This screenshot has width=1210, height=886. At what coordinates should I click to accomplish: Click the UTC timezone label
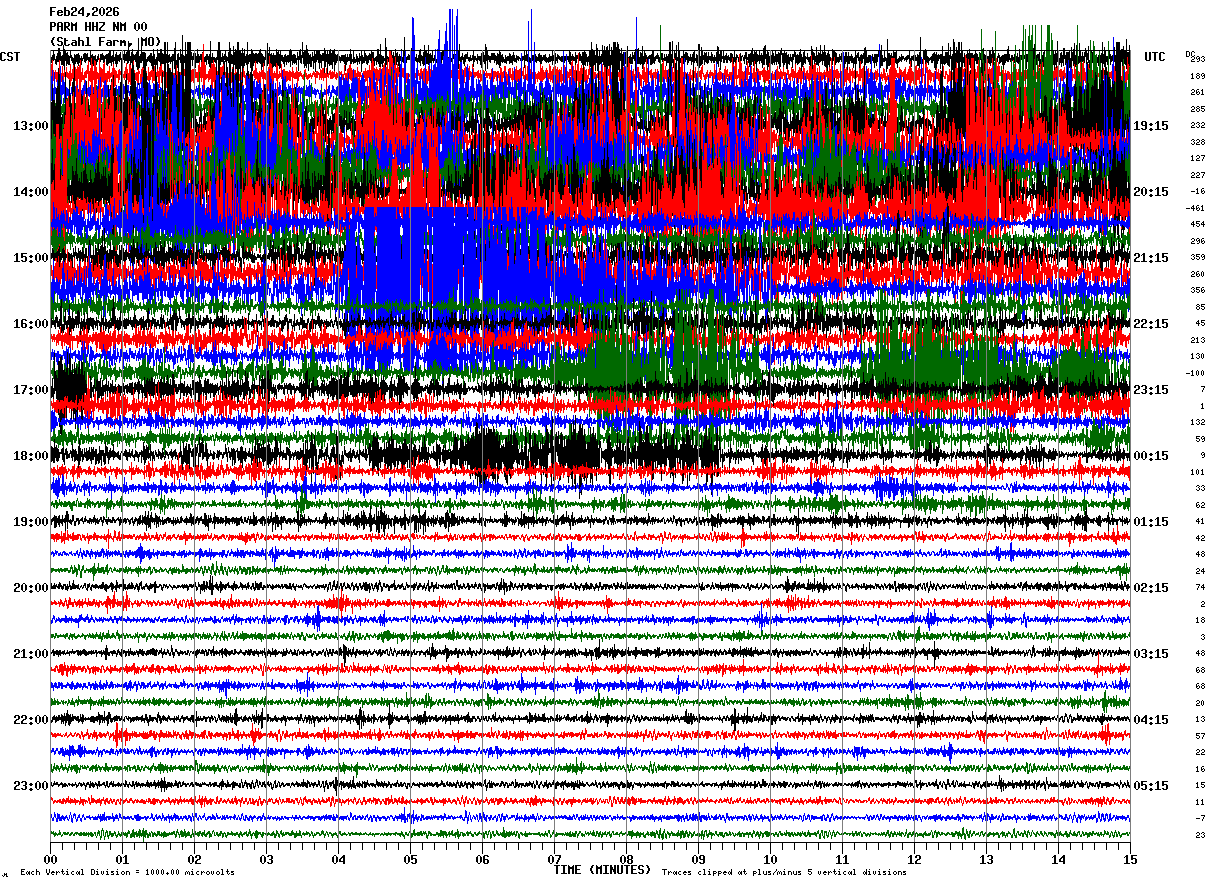[1155, 57]
